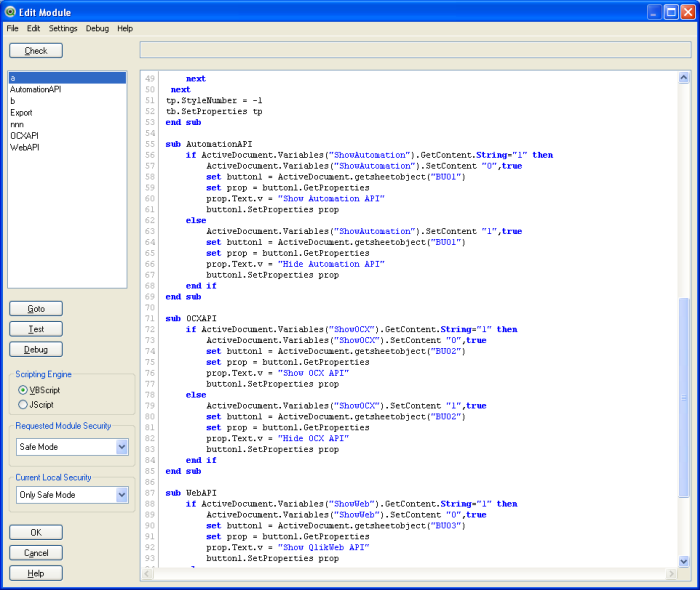Open the Settings menu
700x590 pixels.
[63, 28]
